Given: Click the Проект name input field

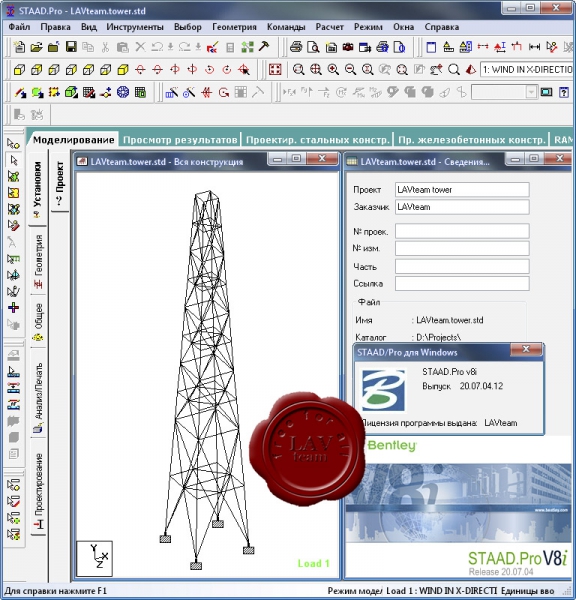Looking at the screenshot, I should pos(462,189).
